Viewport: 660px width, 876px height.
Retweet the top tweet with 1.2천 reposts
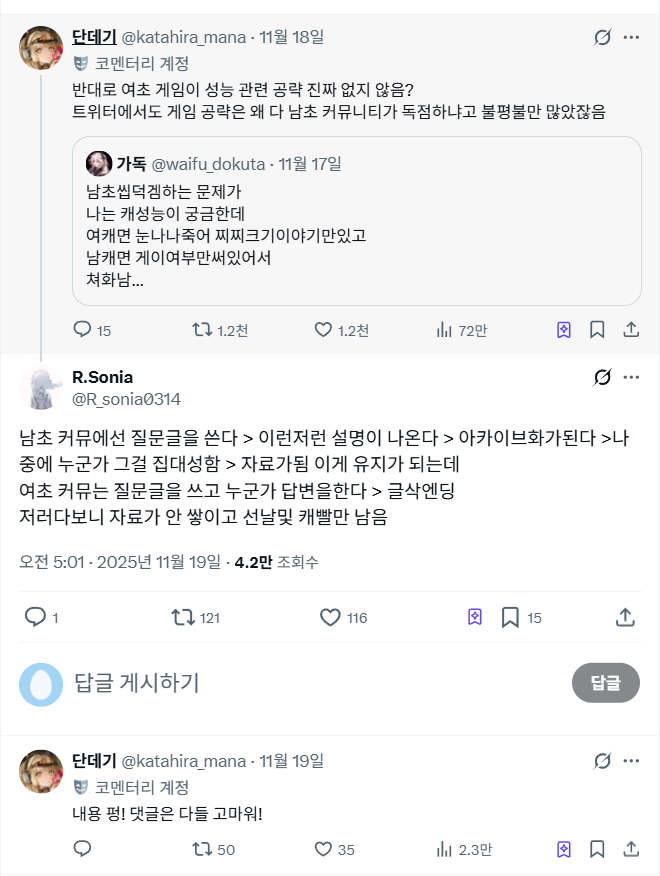point(201,329)
